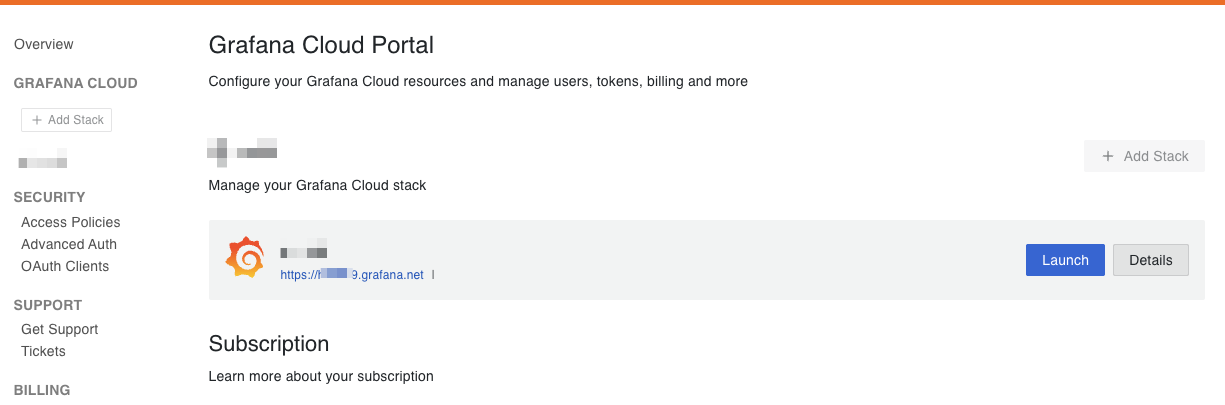The height and width of the screenshot is (405, 1225).
Task: Select Advanced Auth in the sidebar
Action: (x=69, y=244)
